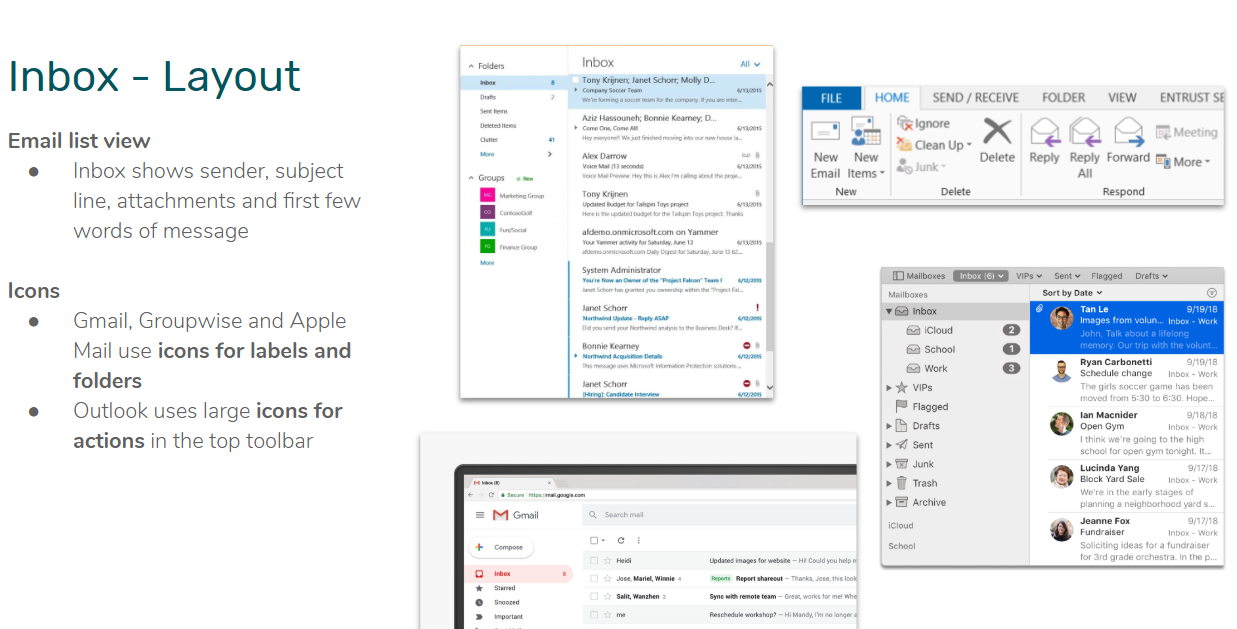This screenshot has height=629, width=1237.
Task: Click Ignore in the Outlook Delete group
Action: coord(925,124)
